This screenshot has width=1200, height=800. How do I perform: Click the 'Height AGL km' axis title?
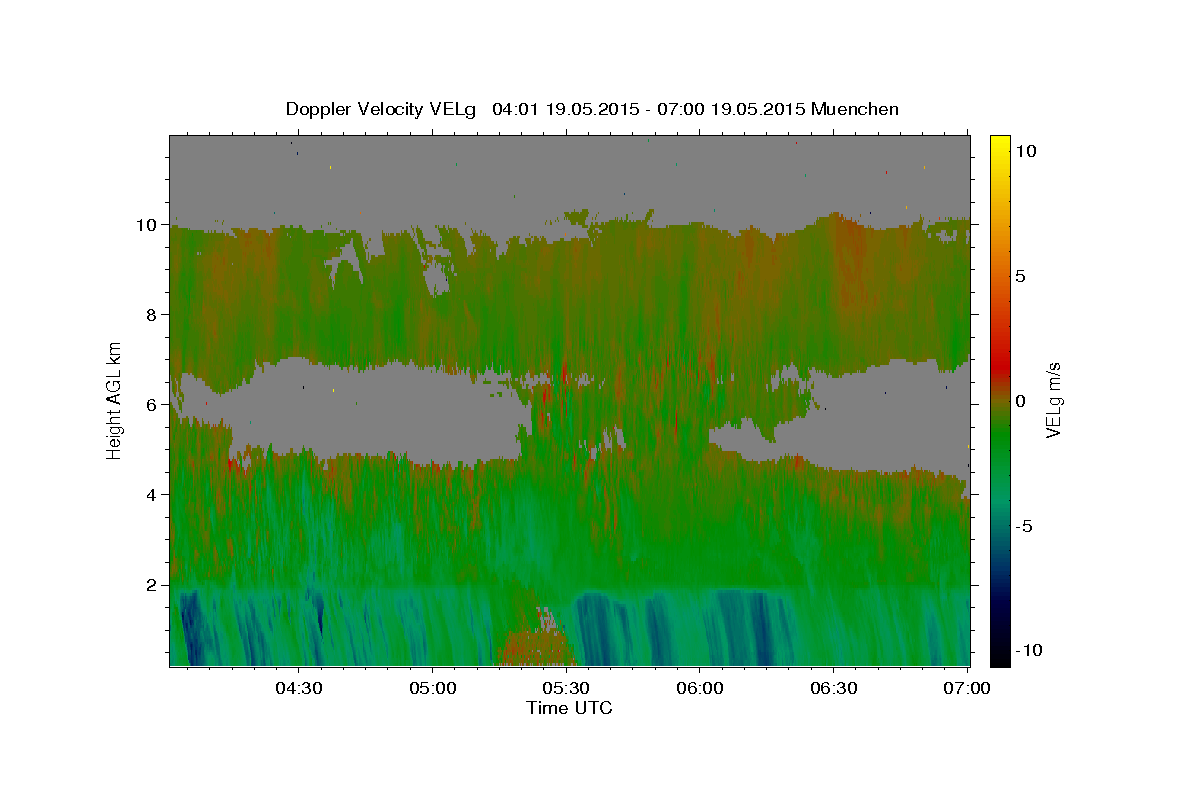tap(114, 399)
